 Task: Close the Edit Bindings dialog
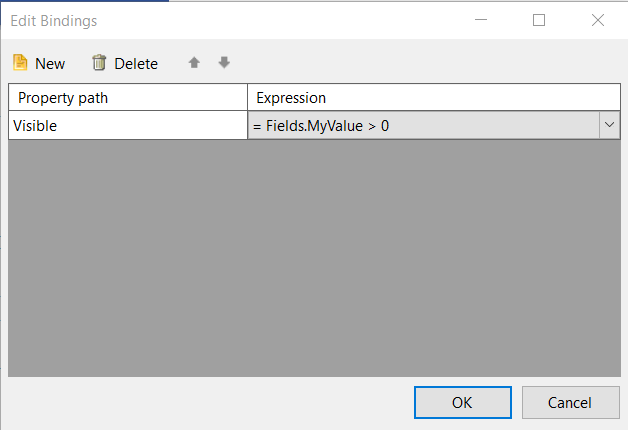click(x=598, y=20)
